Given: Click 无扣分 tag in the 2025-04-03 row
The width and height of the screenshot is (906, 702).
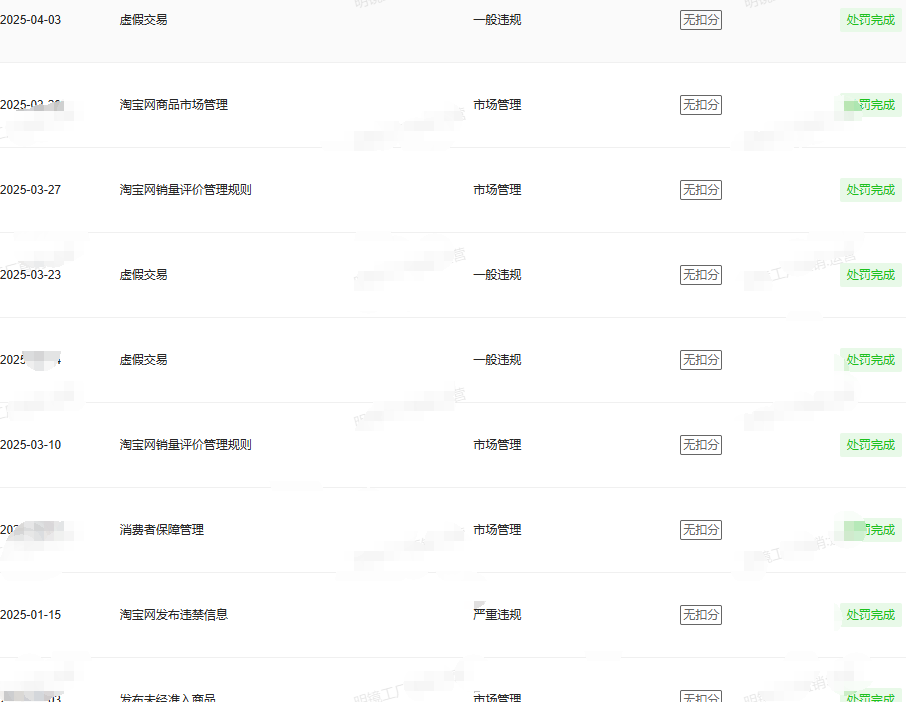Looking at the screenshot, I should click(x=700, y=20).
